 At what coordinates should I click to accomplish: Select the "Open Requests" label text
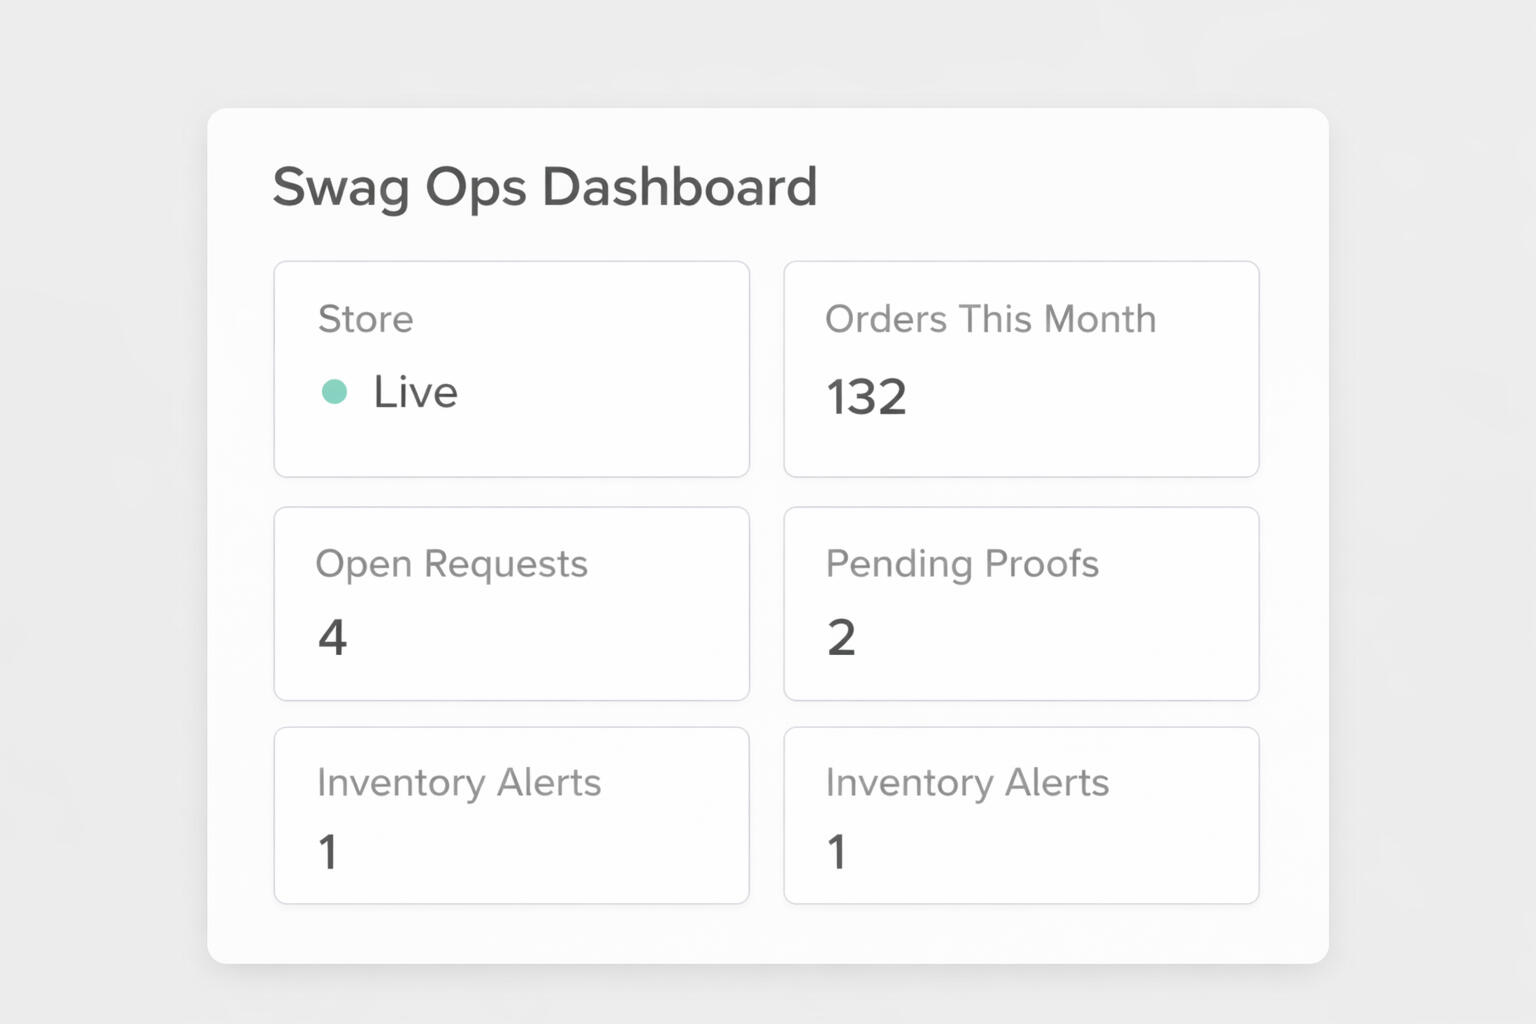451,564
